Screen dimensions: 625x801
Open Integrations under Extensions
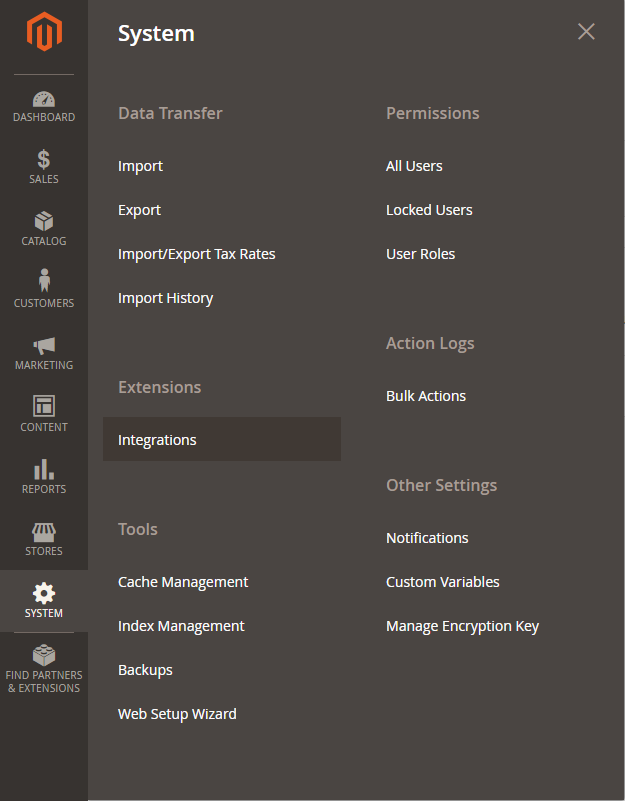(x=157, y=440)
